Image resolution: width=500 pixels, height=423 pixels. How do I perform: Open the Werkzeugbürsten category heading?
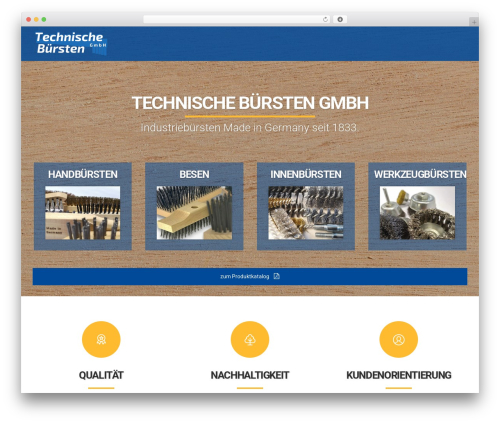click(x=420, y=174)
